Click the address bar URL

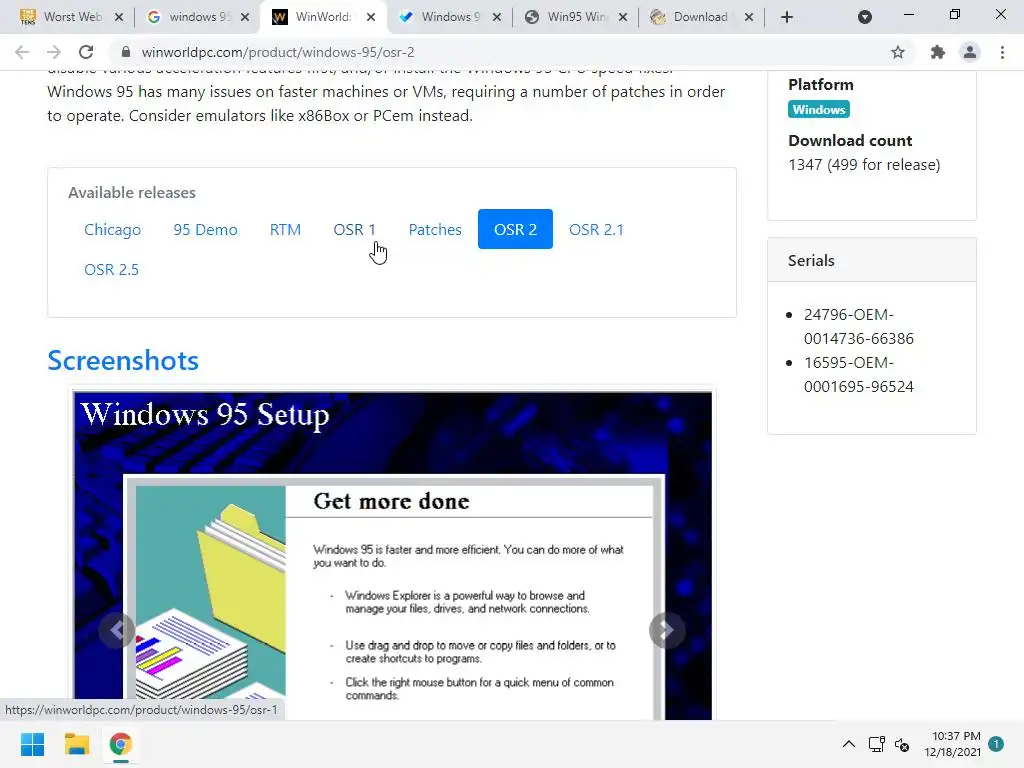coord(278,52)
